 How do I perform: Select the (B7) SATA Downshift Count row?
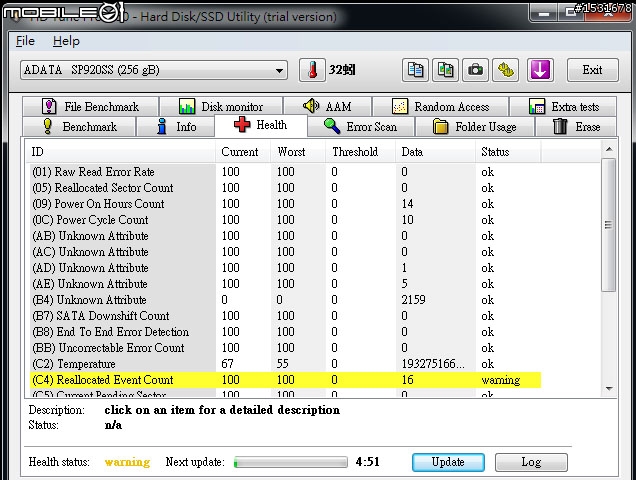pyautogui.click(x=285, y=316)
